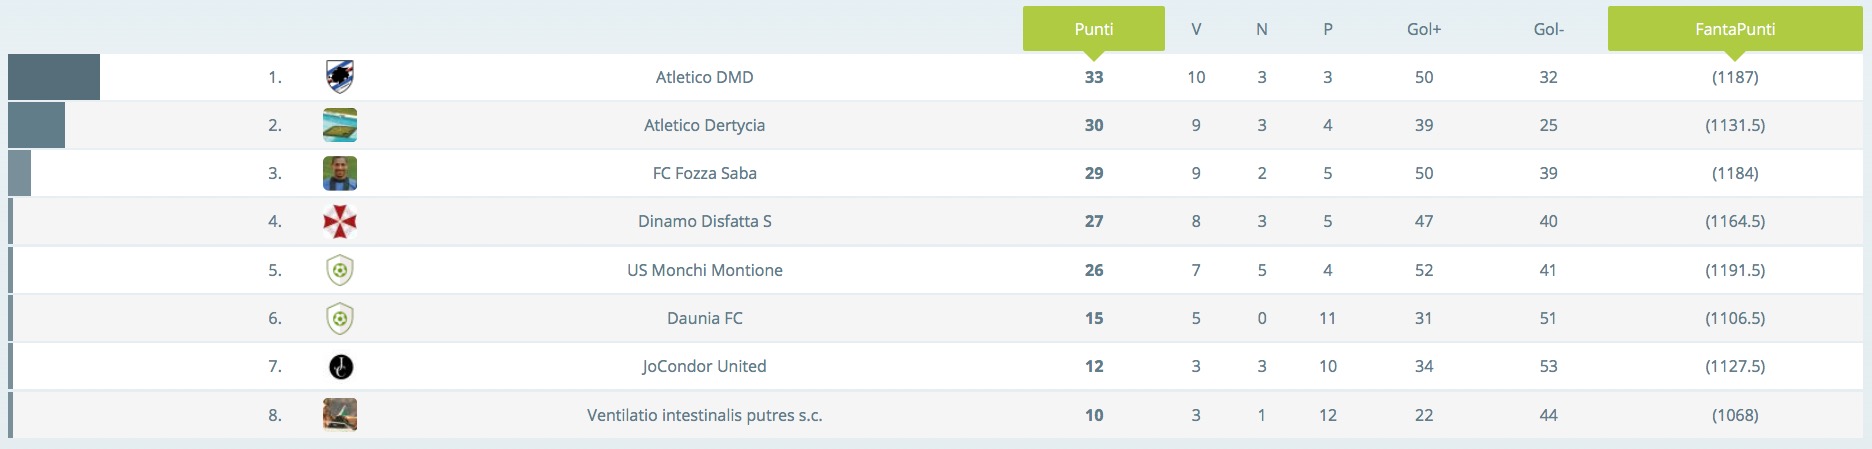The image size is (1872, 449).
Task: Select the Daunia FC points value 15
Action: (1094, 318)
